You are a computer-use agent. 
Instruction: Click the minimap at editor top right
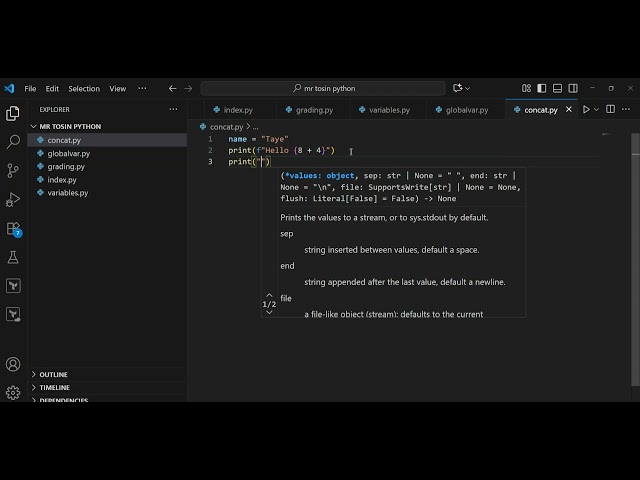click(607, 134)
